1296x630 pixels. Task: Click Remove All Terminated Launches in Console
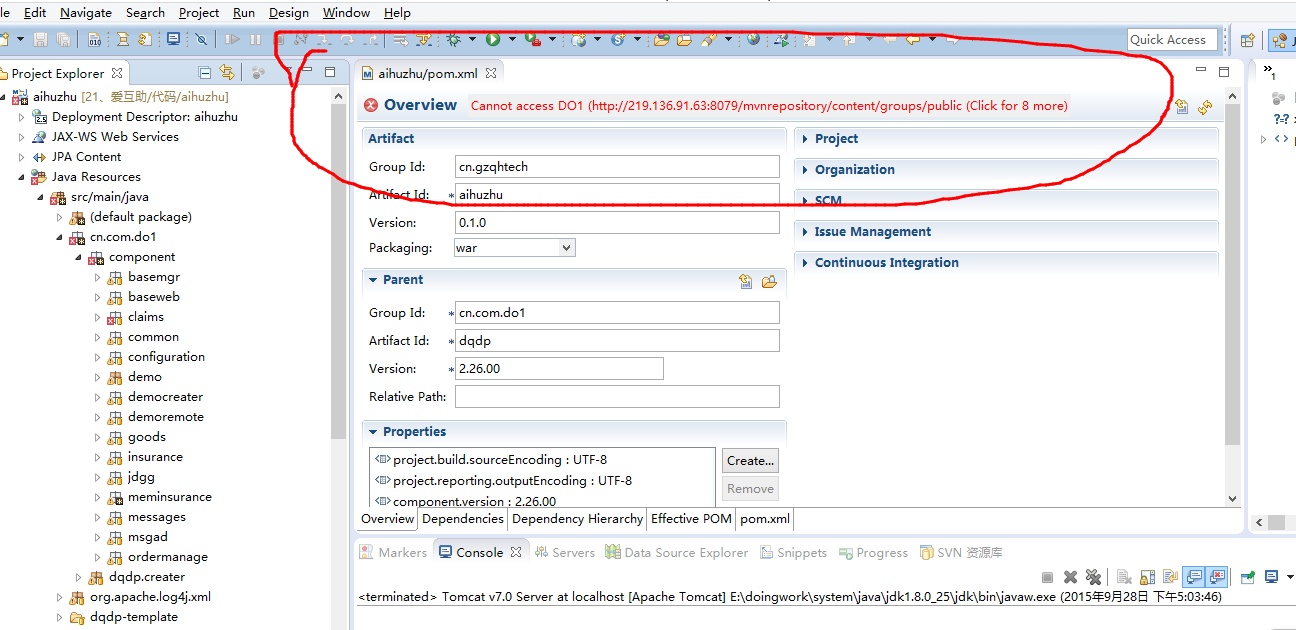pos(1093,577)
